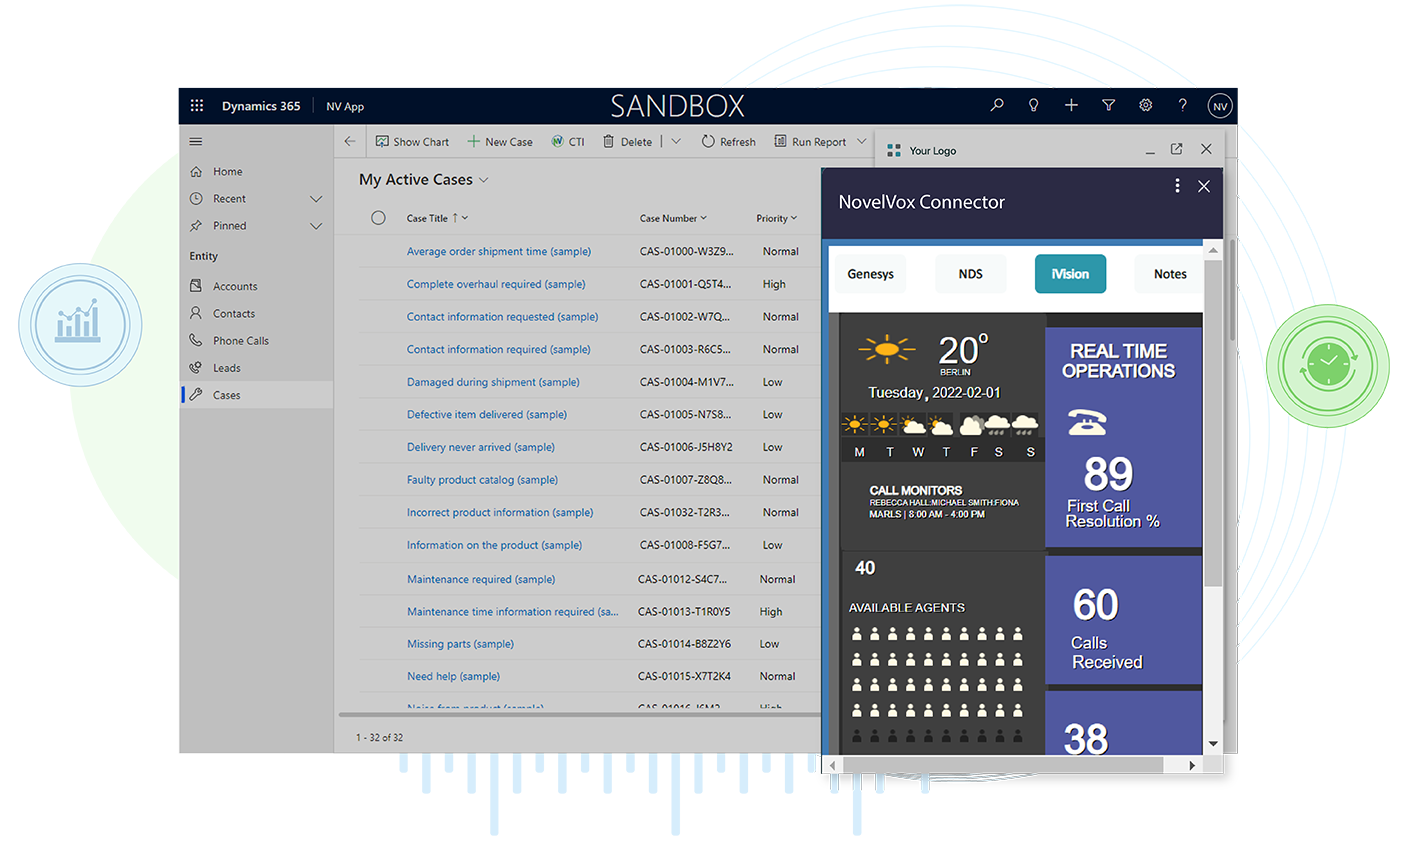Toggle the hamburger site map menu

[196, 142]
